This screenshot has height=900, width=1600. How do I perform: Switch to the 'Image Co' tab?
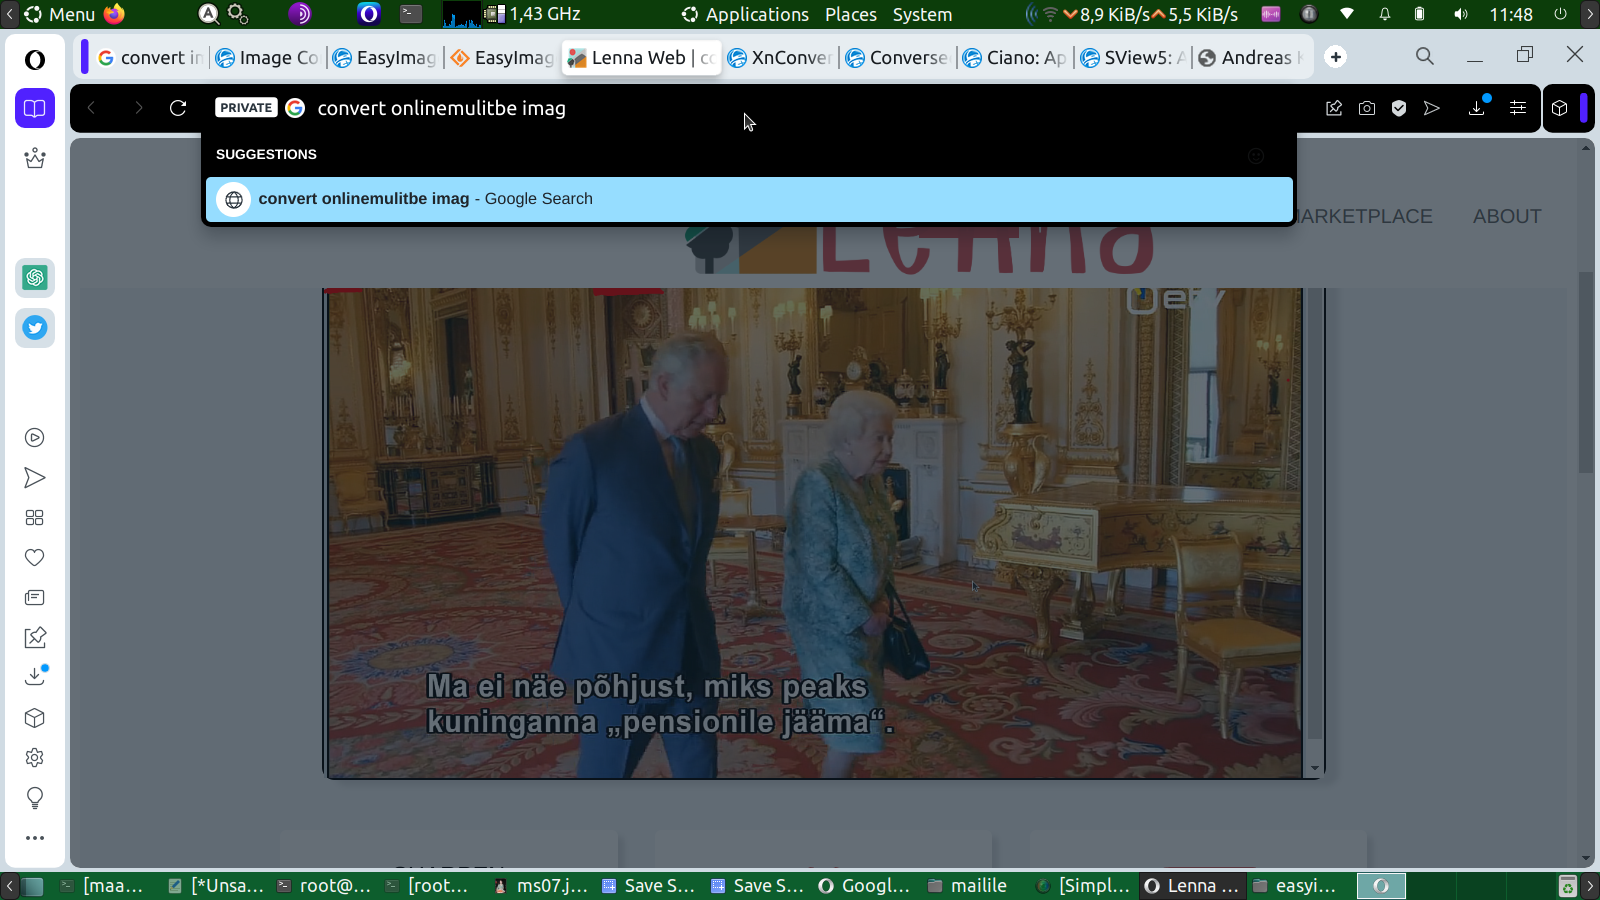pos(268,58)
